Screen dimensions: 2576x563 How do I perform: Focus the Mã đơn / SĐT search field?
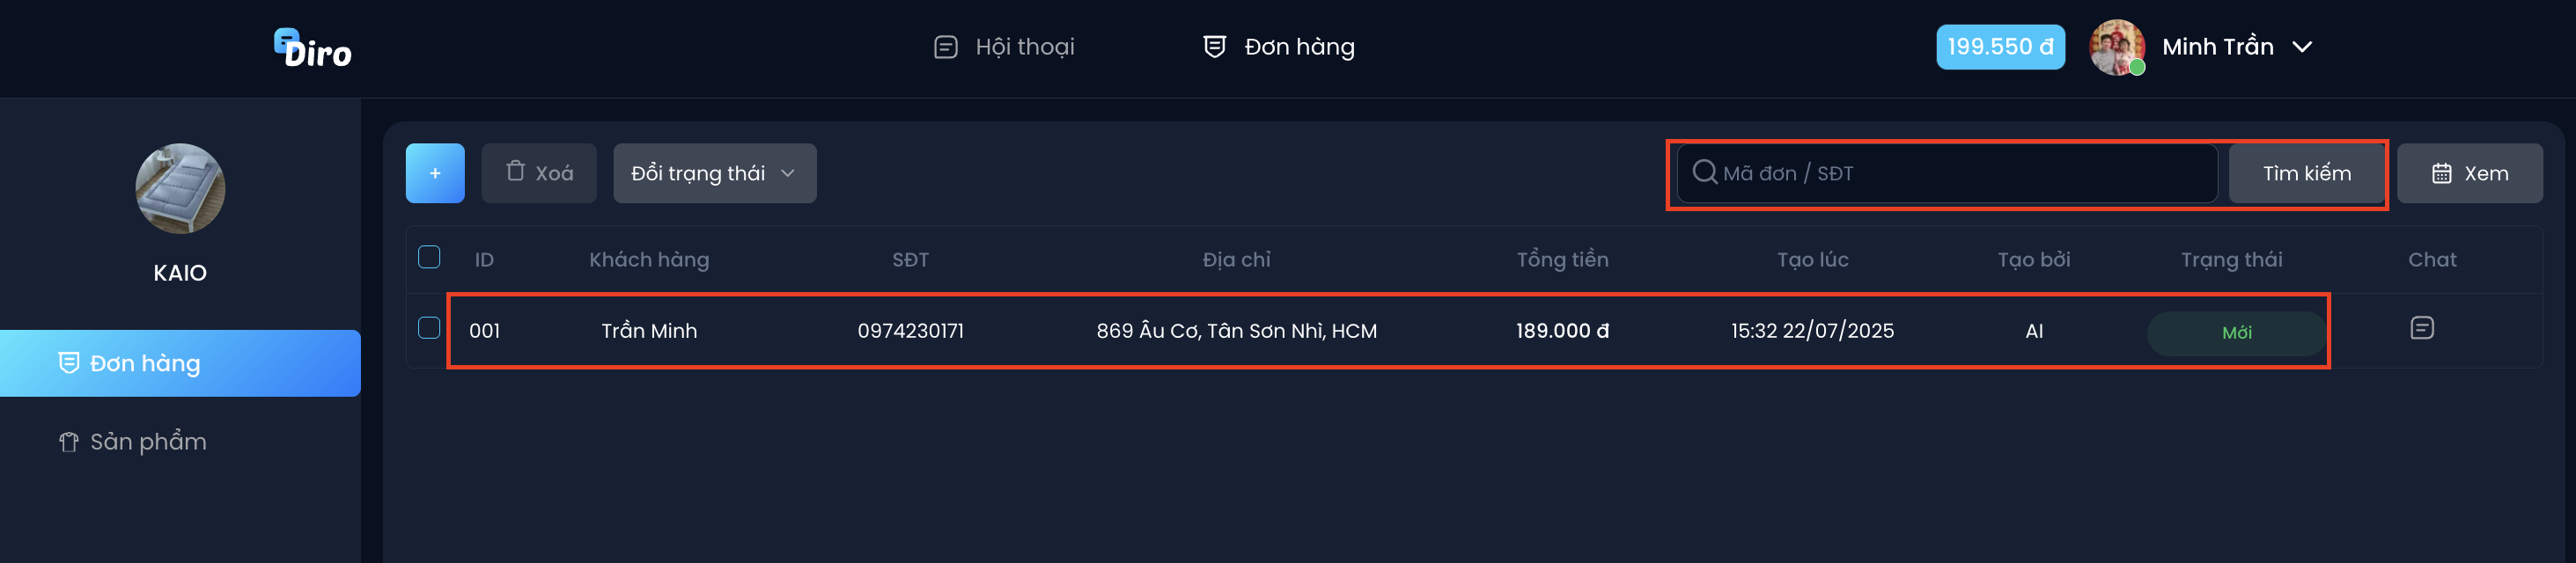1946,173
